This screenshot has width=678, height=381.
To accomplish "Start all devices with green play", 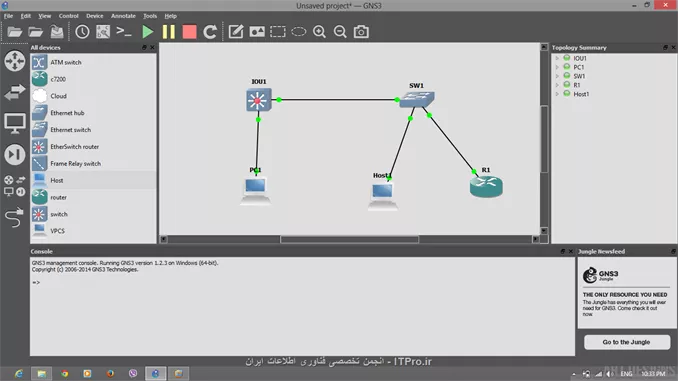I will click(147, 32).
